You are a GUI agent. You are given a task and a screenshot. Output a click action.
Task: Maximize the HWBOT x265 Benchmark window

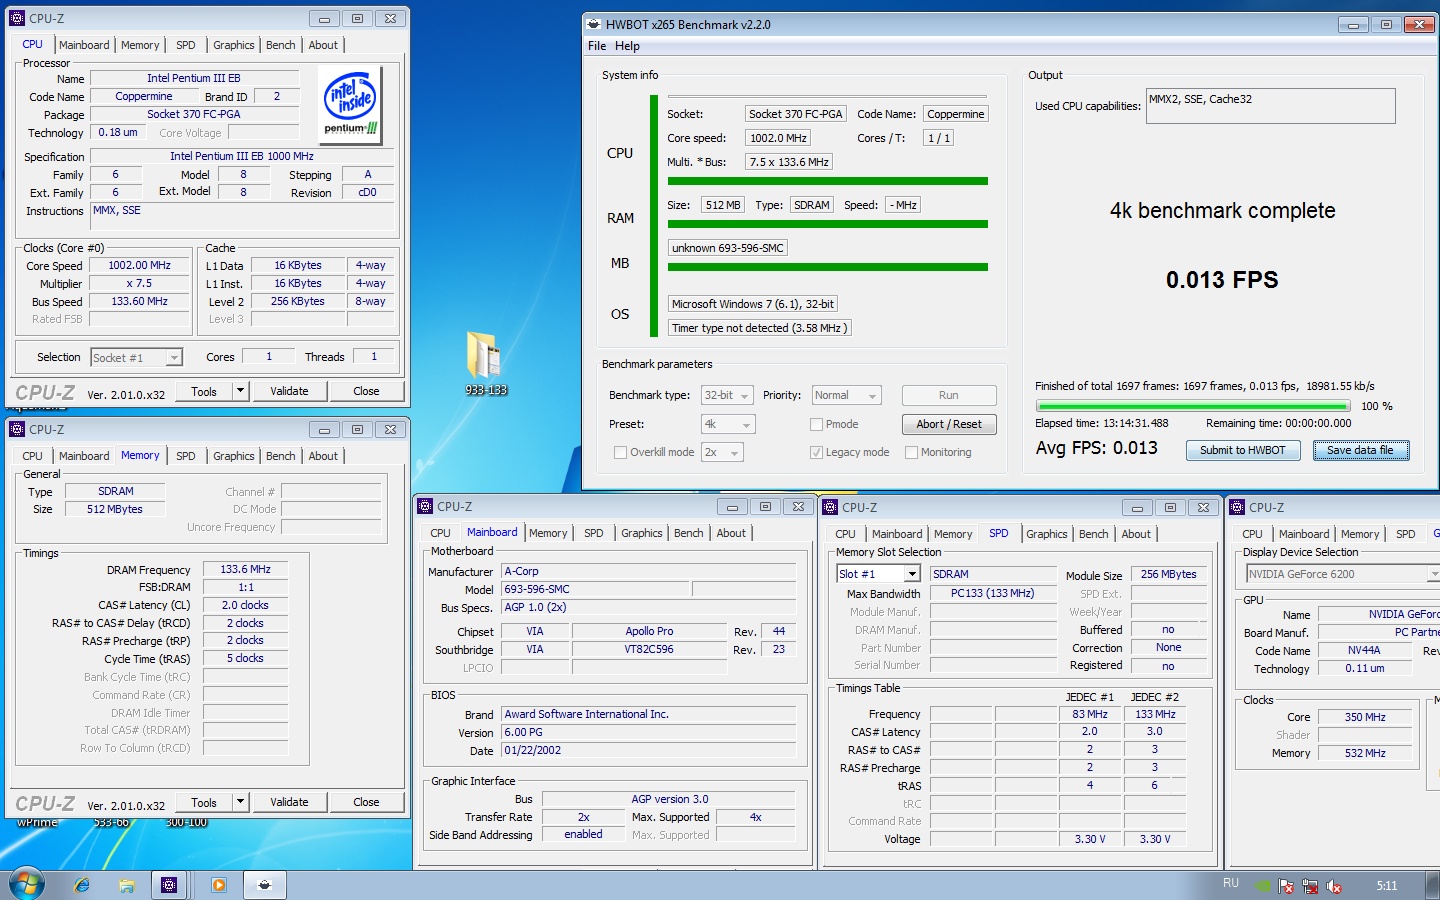[1386, 24]
